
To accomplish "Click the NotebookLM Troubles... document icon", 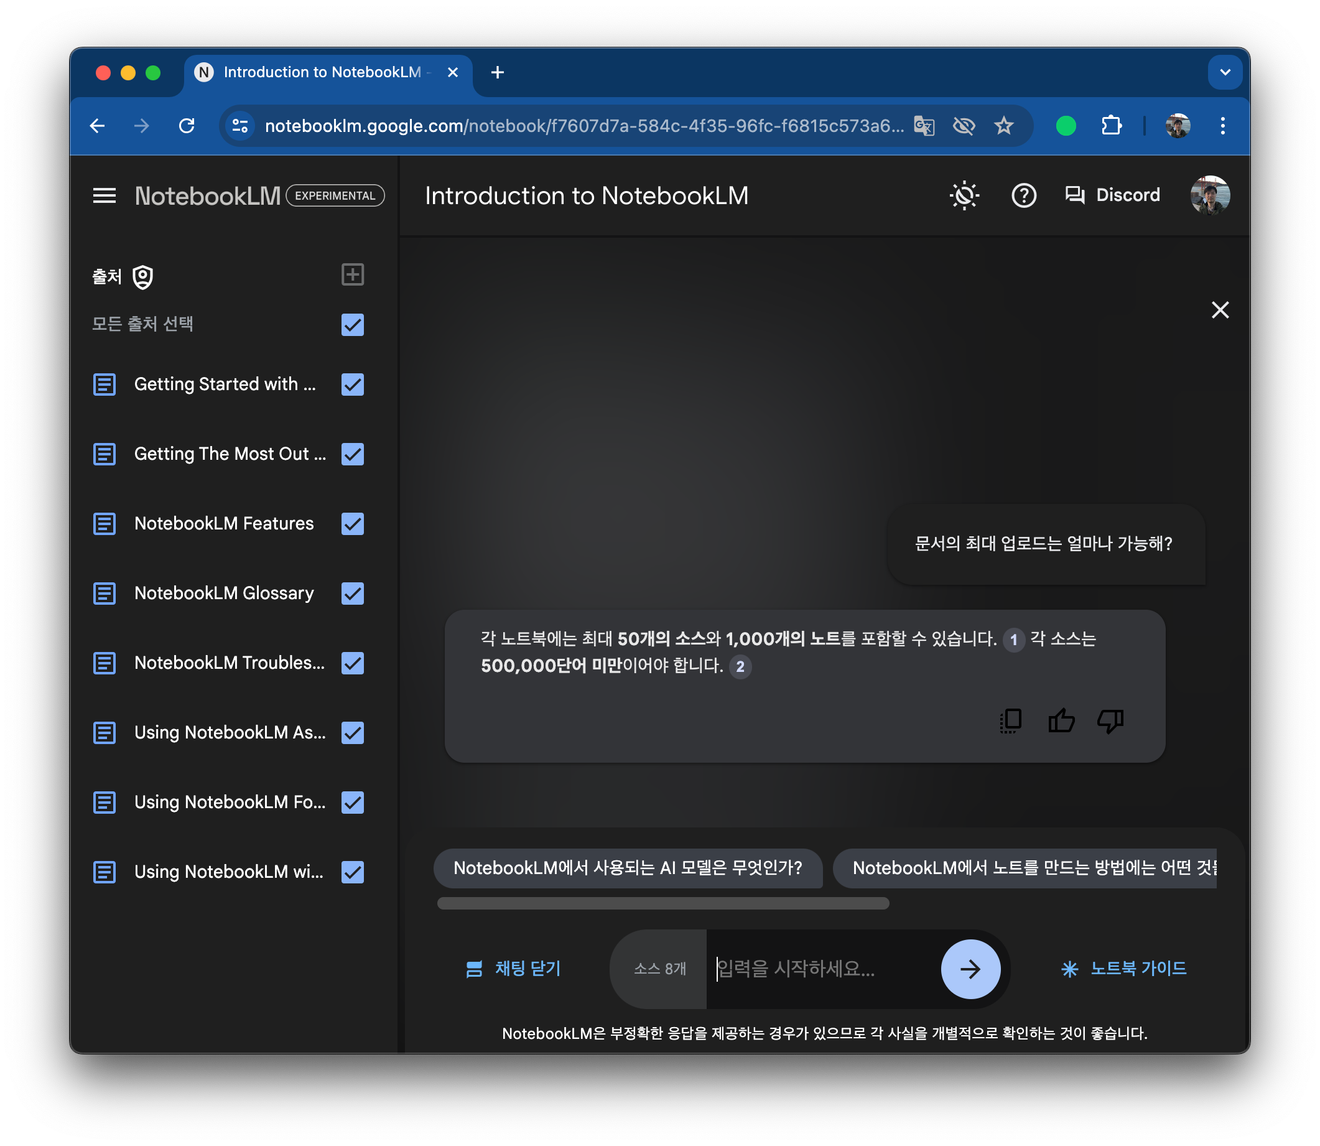I will click(x=105, y=663).
